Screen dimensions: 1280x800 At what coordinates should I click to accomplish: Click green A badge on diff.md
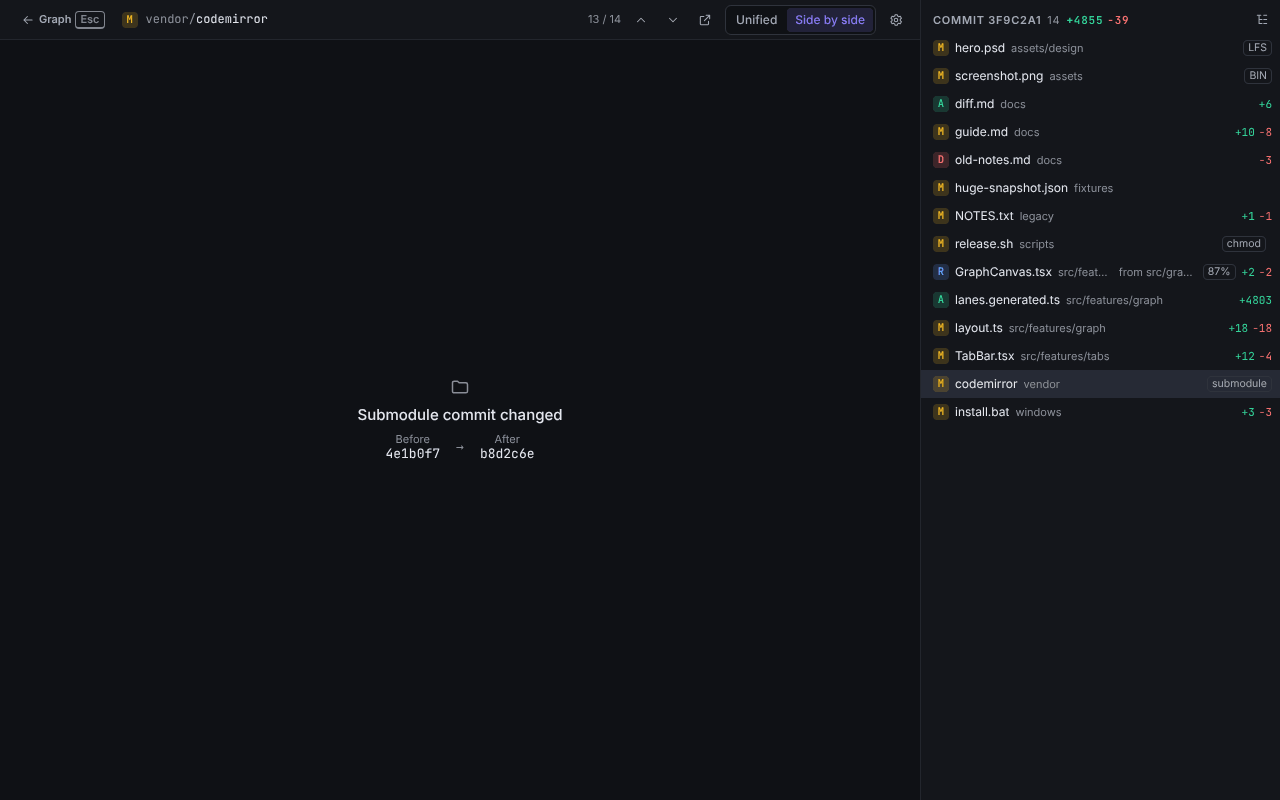[941, 104]
